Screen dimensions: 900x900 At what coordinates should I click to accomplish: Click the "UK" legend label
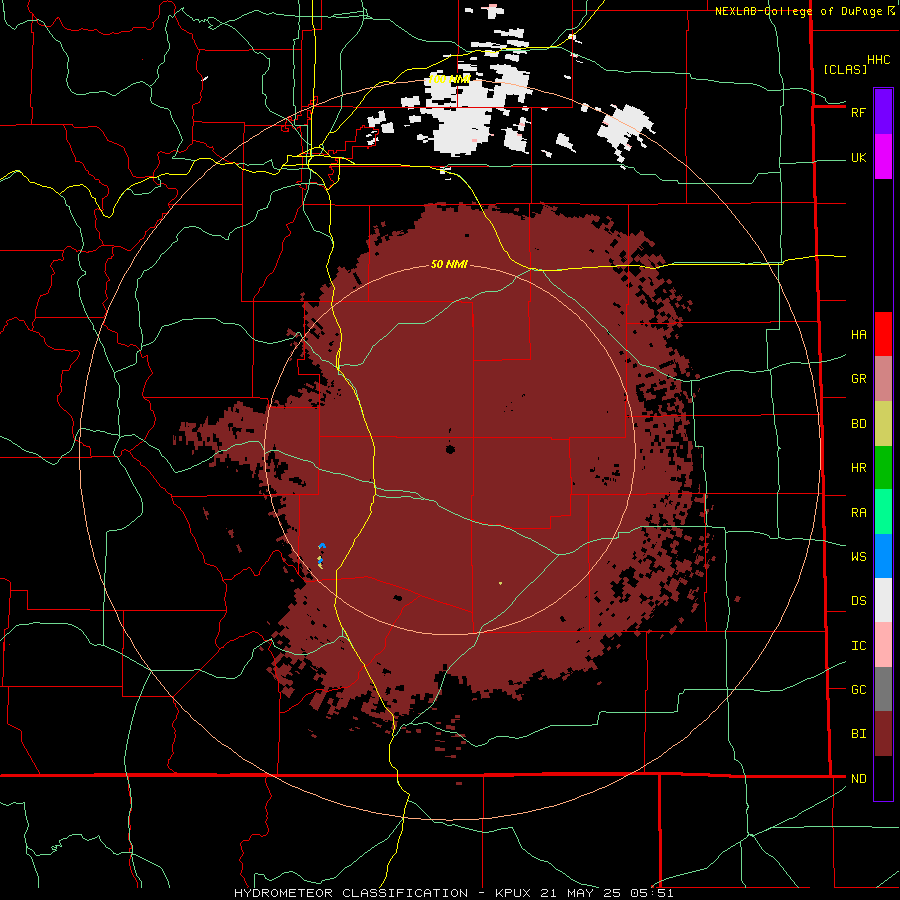[x=858, y=158]
